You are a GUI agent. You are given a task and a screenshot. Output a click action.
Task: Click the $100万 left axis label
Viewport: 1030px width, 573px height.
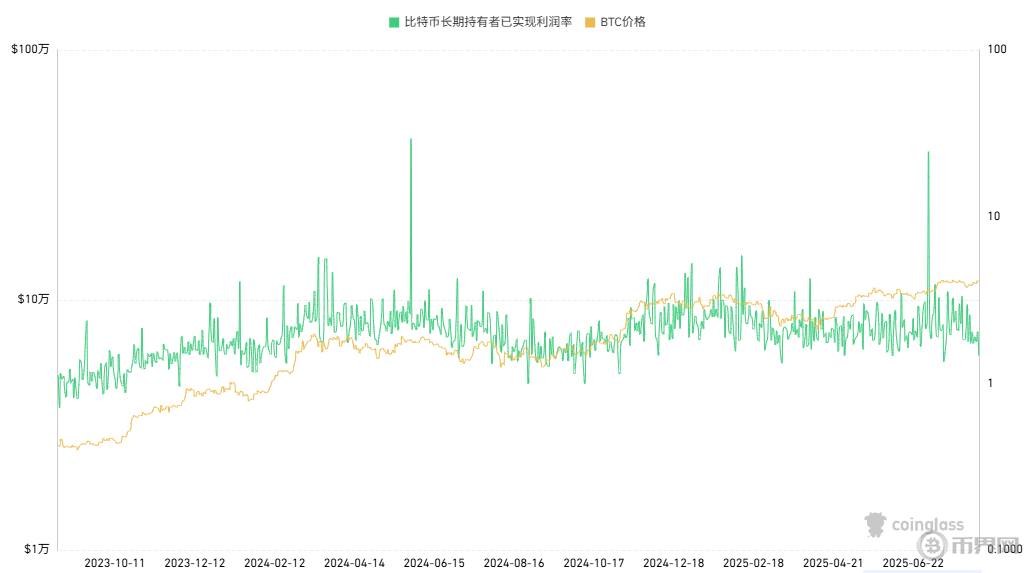[x=29, y=50]
